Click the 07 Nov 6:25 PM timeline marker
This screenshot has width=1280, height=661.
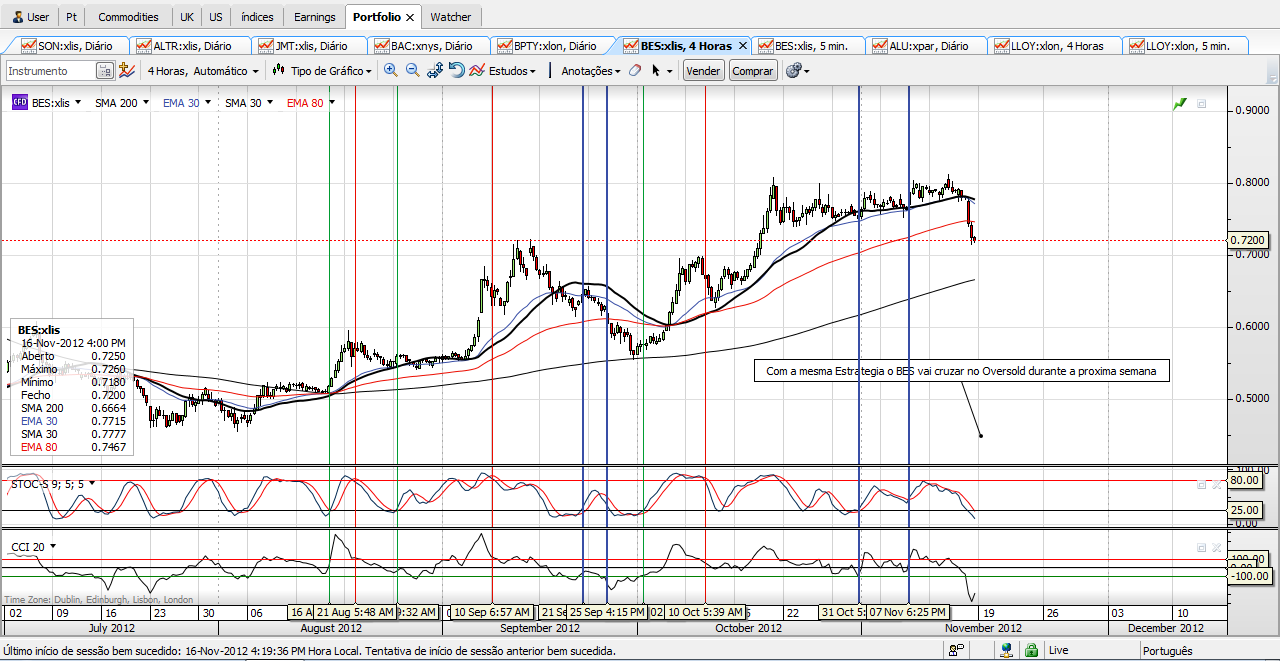pyautogui.click(x=908, y=612)
